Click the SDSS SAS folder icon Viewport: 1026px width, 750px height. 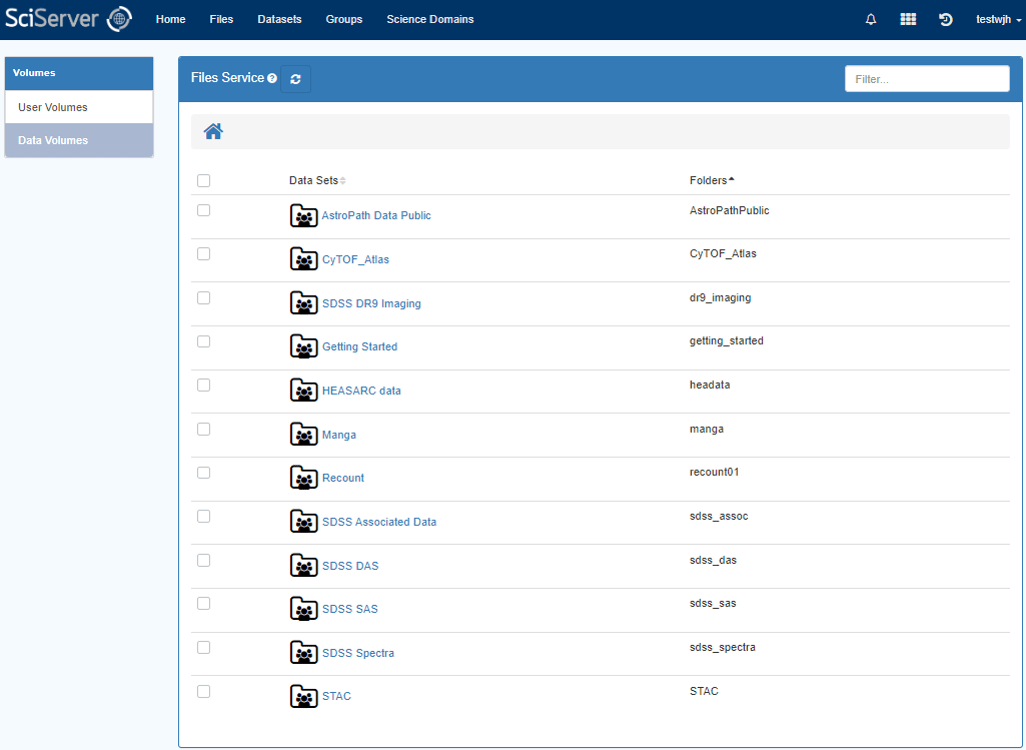tap(304, 609)
